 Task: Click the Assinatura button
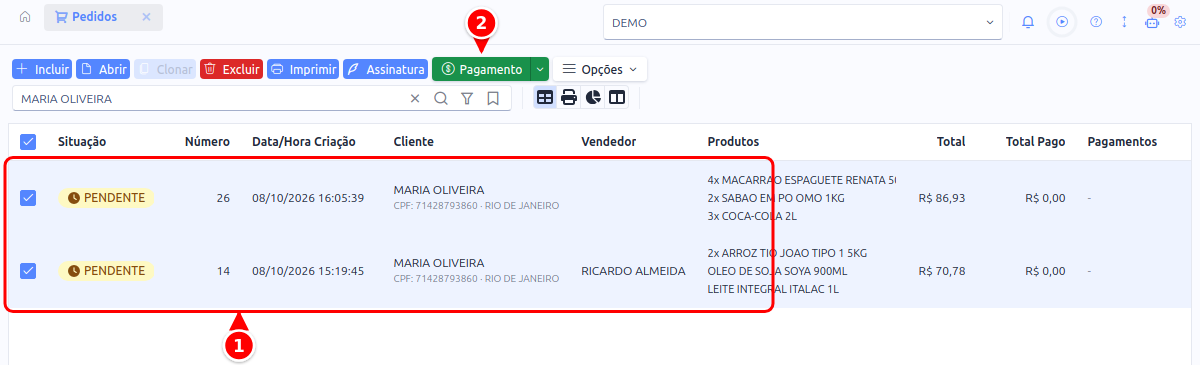point(385,69)
